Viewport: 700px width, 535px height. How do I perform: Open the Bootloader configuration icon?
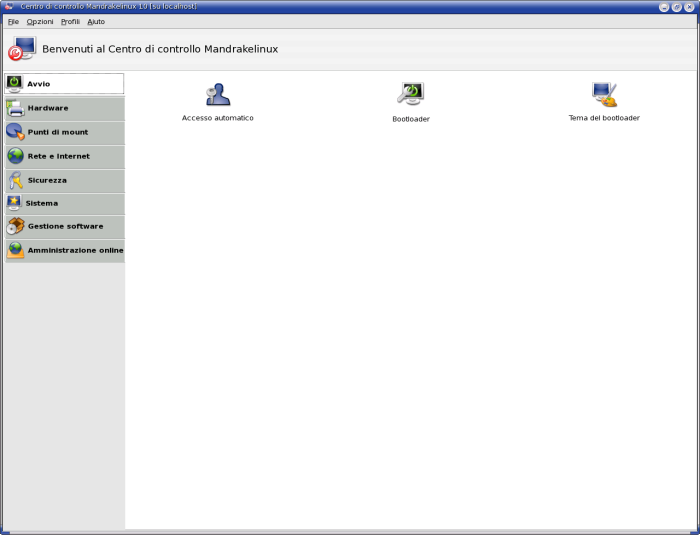(x=410, y=94)
